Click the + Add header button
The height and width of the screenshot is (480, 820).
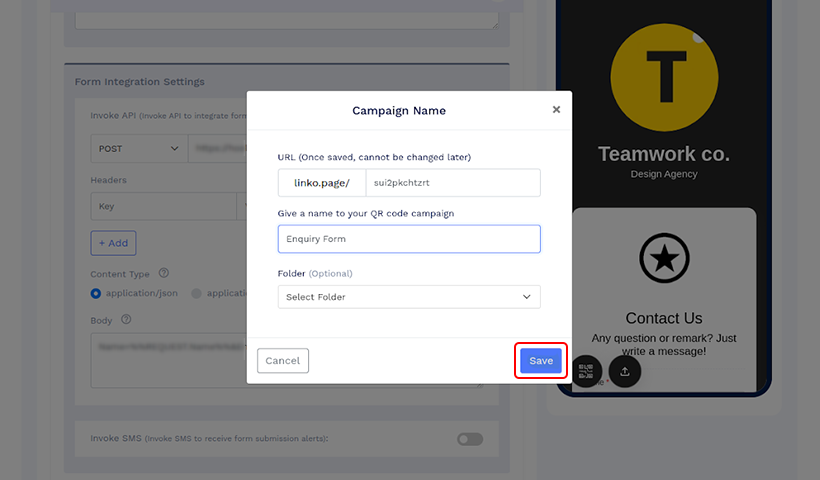click(x=113, y=243)
